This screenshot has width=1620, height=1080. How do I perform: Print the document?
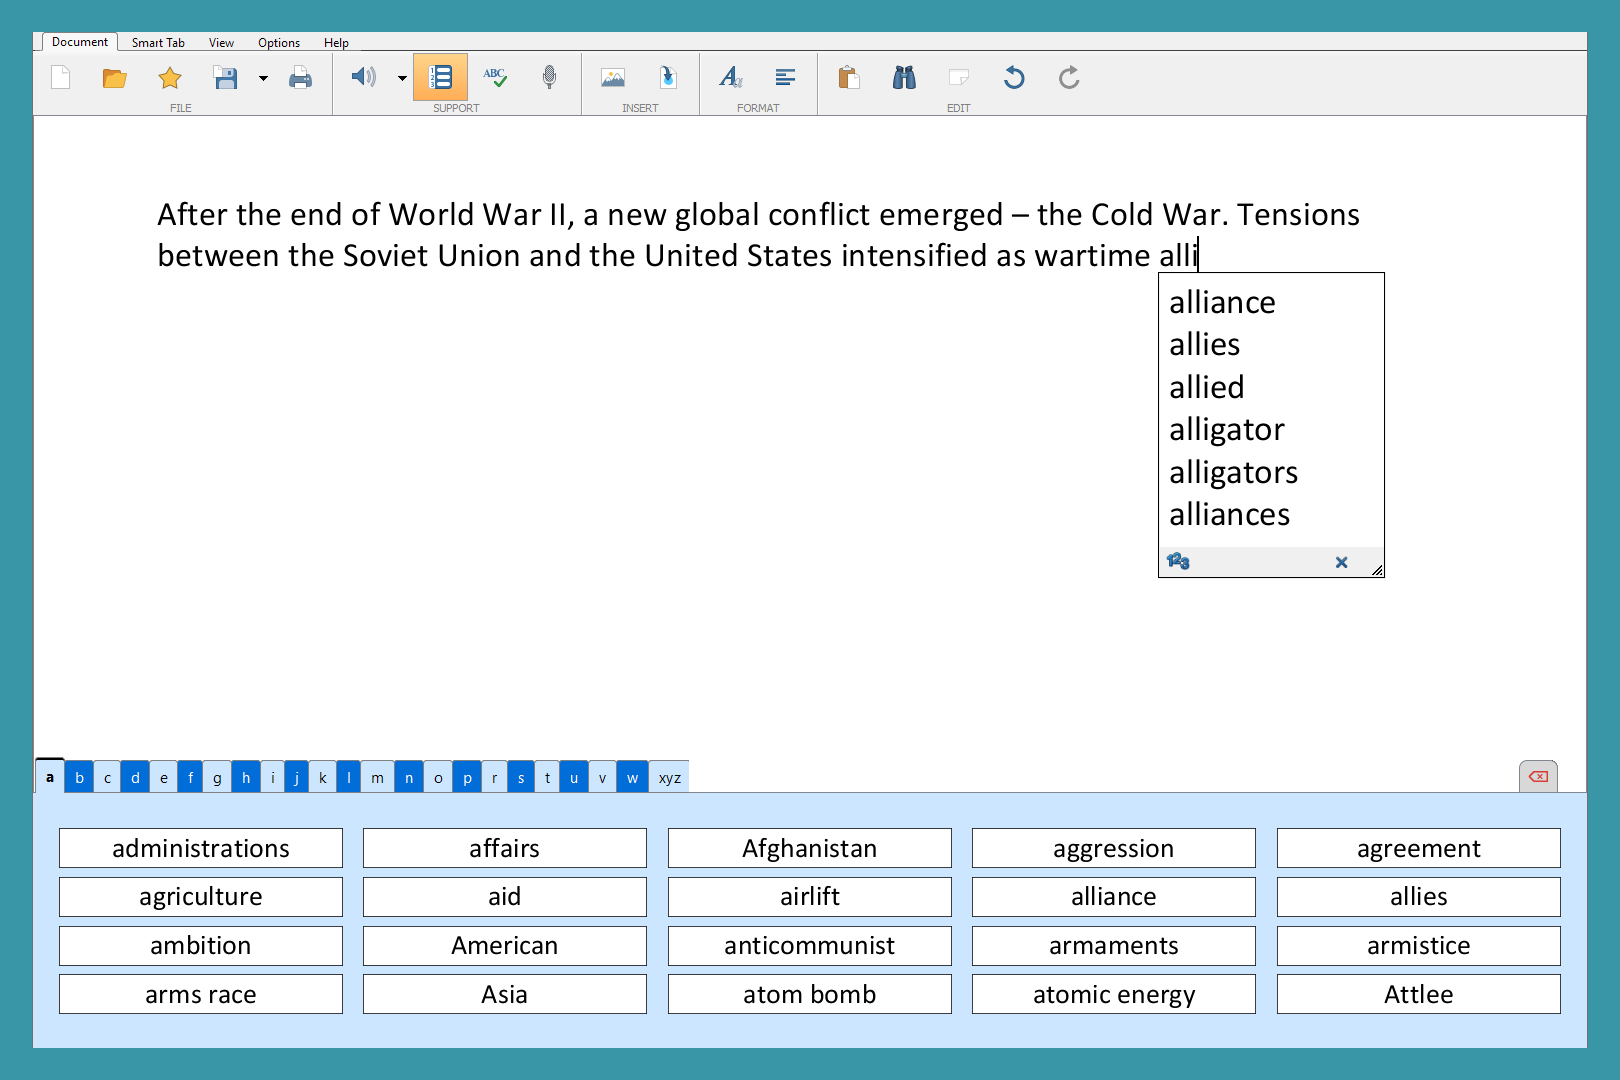pos(300,78)
